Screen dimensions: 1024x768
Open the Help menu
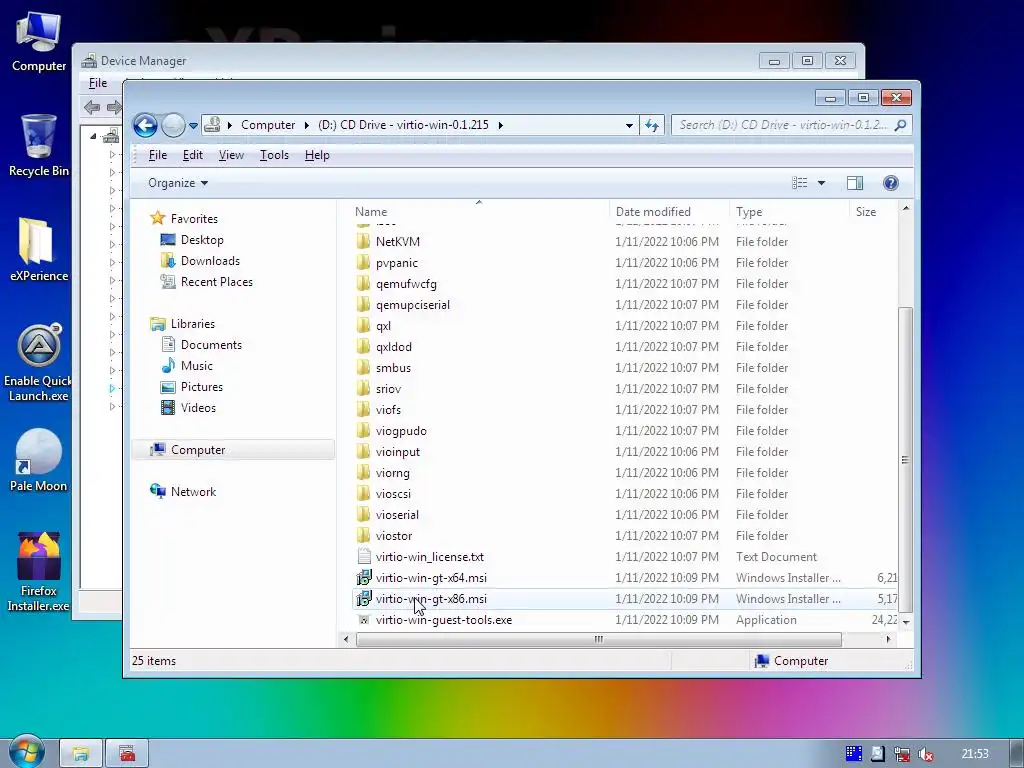click(x=317, y=155)
